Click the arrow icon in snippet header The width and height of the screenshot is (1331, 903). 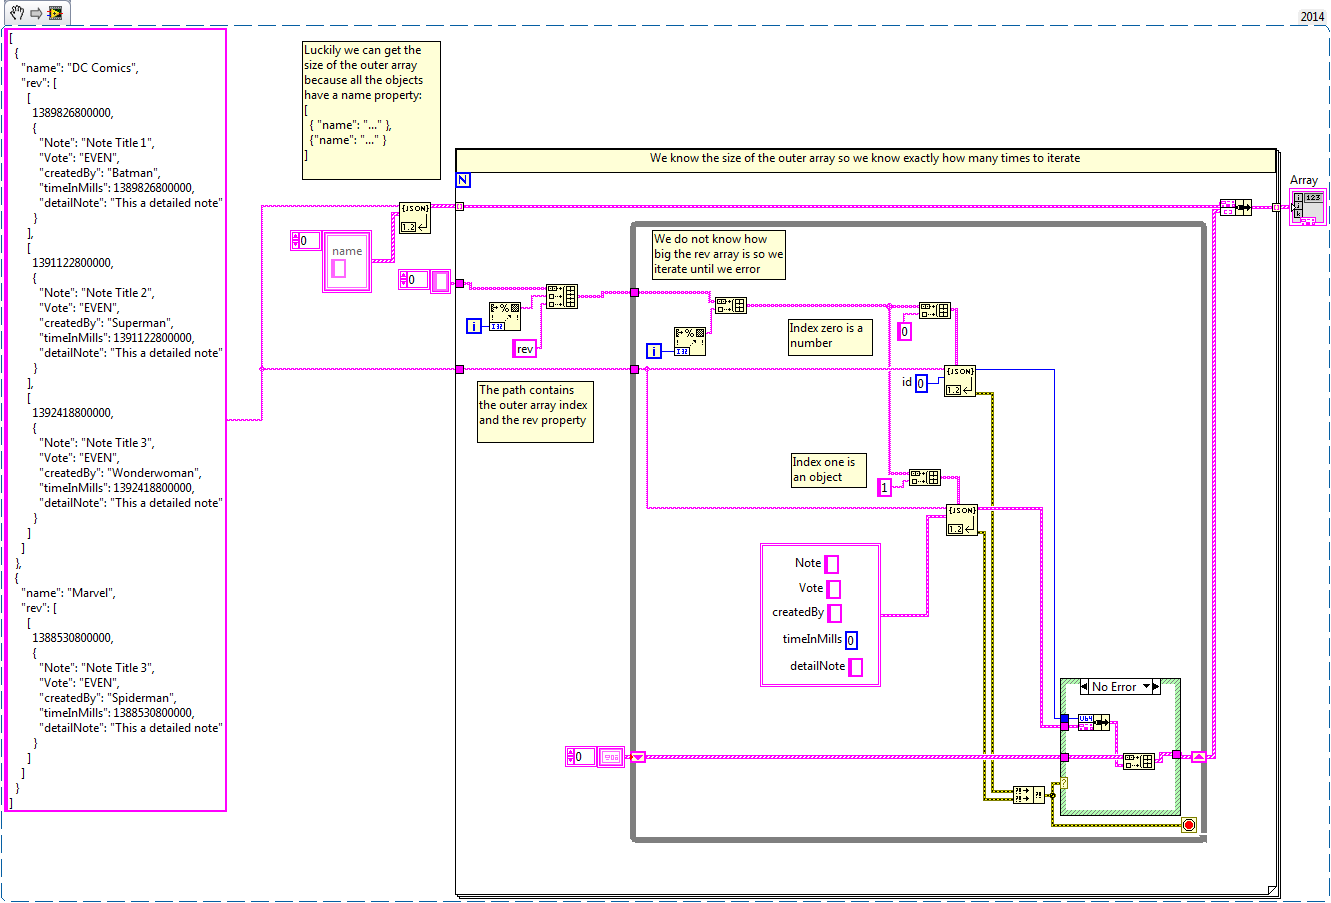pyautogui.click(x=35, y=13)
